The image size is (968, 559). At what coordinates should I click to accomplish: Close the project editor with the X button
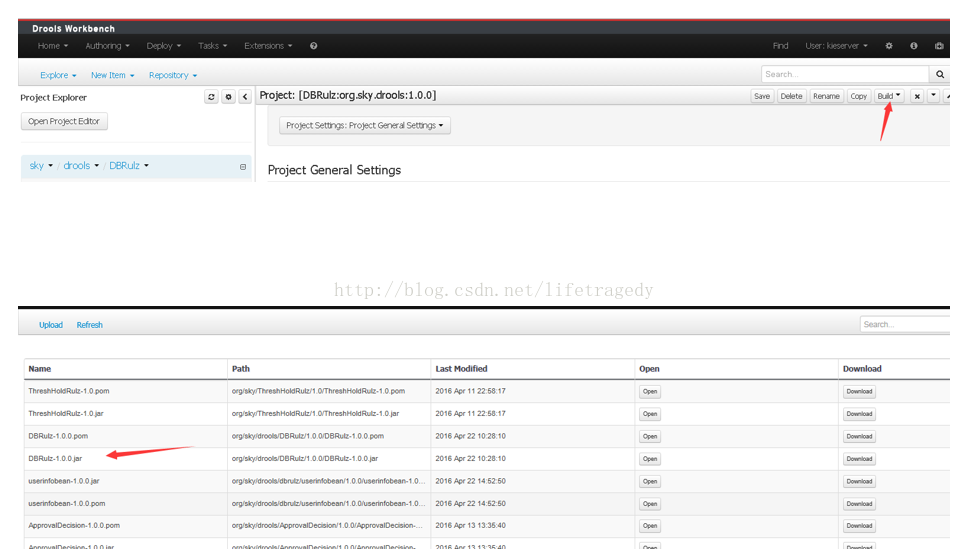point(917,96)
